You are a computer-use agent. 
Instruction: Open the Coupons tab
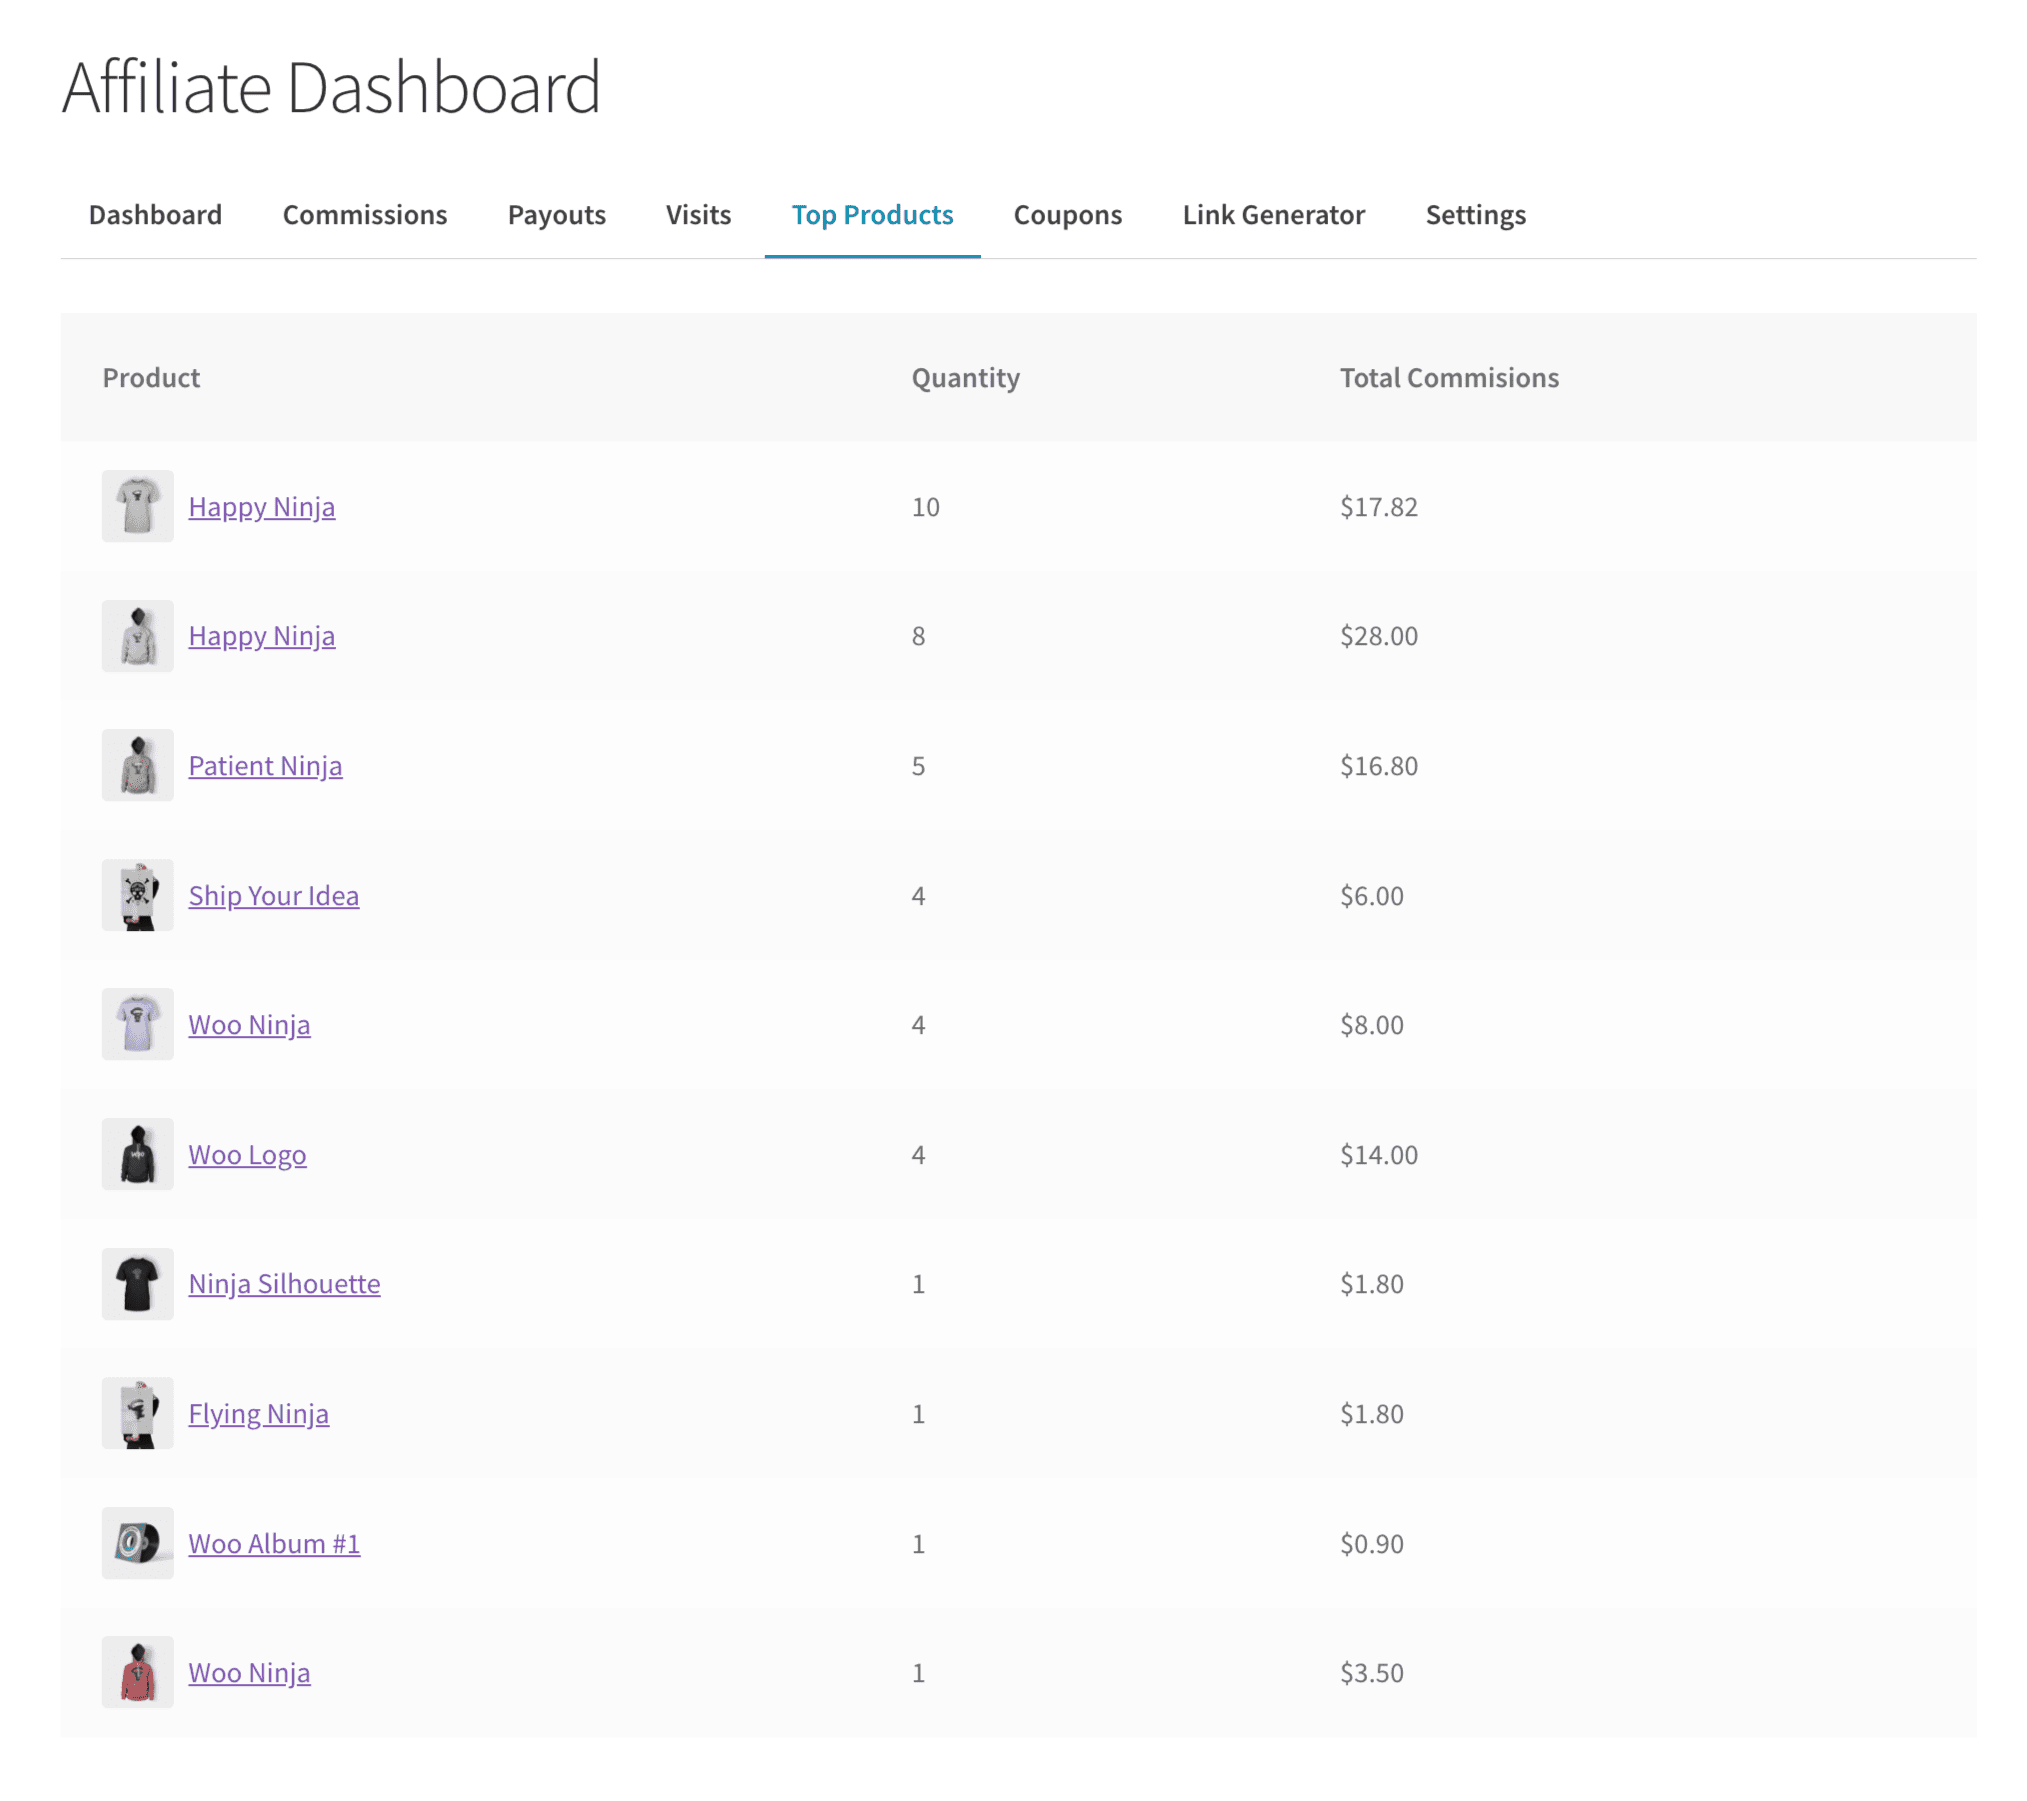1067,215
